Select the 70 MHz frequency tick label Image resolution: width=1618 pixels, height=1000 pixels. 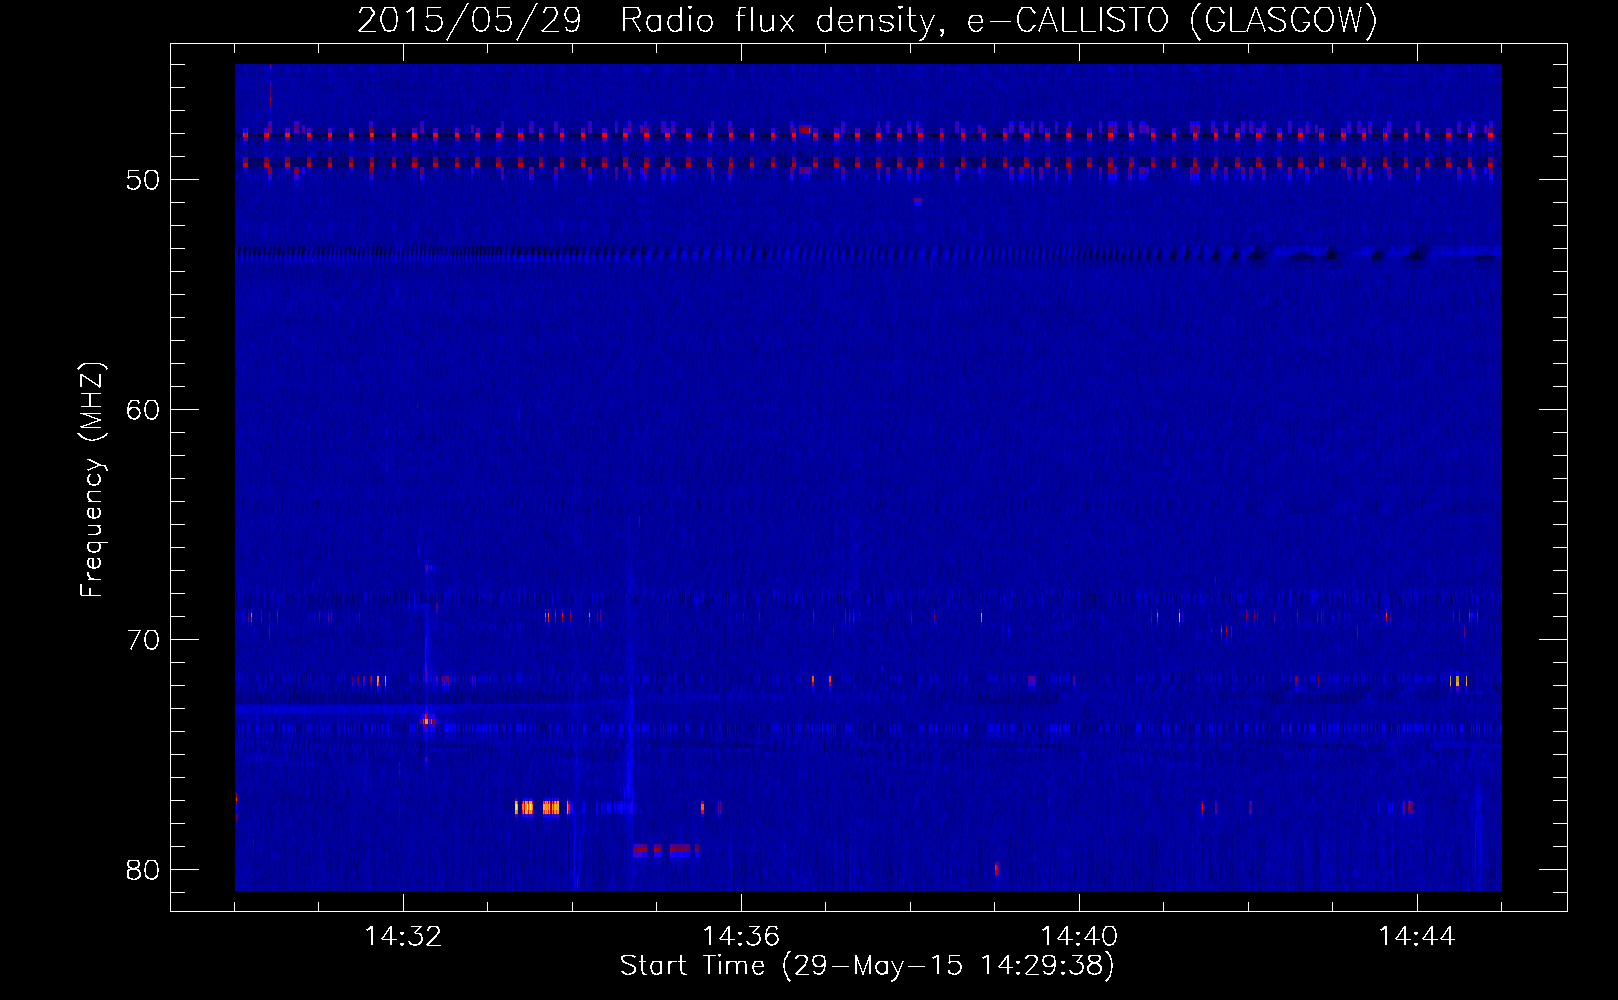point(143,640)
